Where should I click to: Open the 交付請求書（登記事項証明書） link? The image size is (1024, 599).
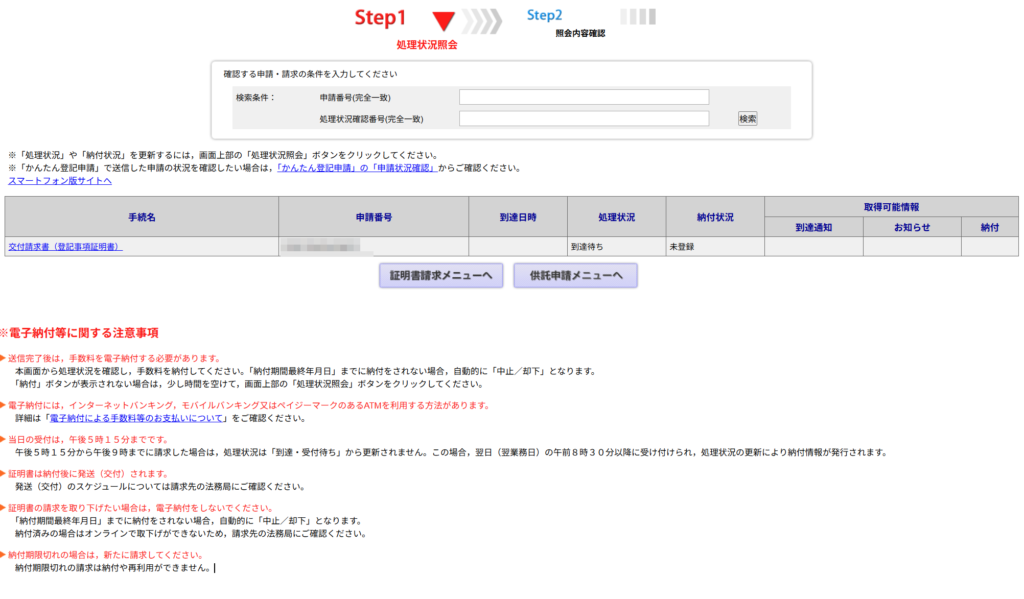point(65,246)
